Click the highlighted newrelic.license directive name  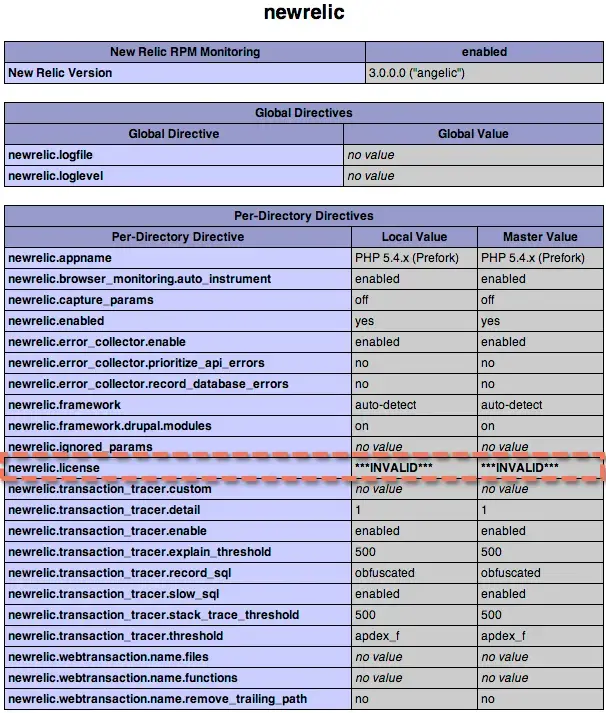point(51,468)
